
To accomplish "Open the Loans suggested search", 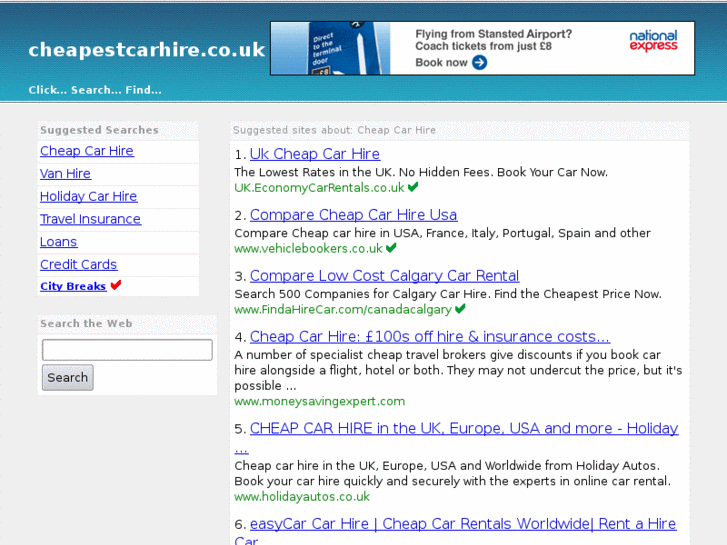I will (58, 242).
